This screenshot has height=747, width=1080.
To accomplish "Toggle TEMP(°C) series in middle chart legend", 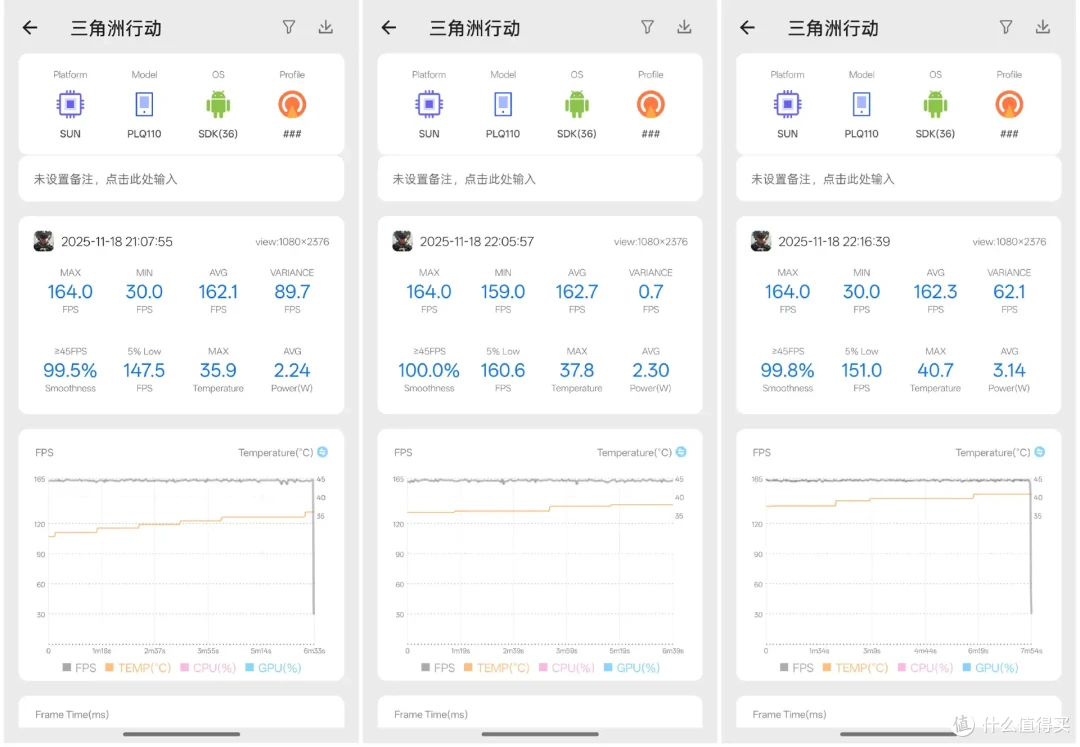I will point(497,668).
